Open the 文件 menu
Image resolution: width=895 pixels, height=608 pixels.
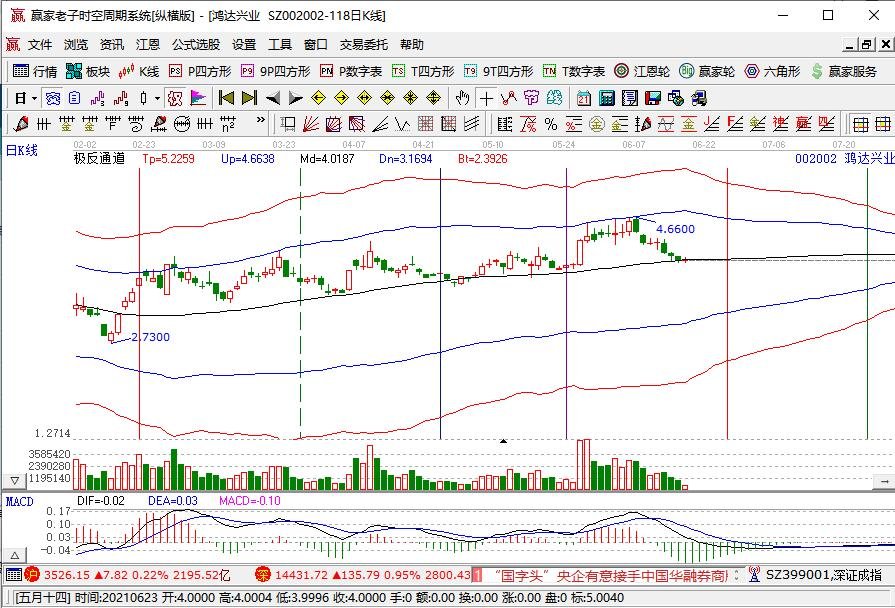(40, 45)
